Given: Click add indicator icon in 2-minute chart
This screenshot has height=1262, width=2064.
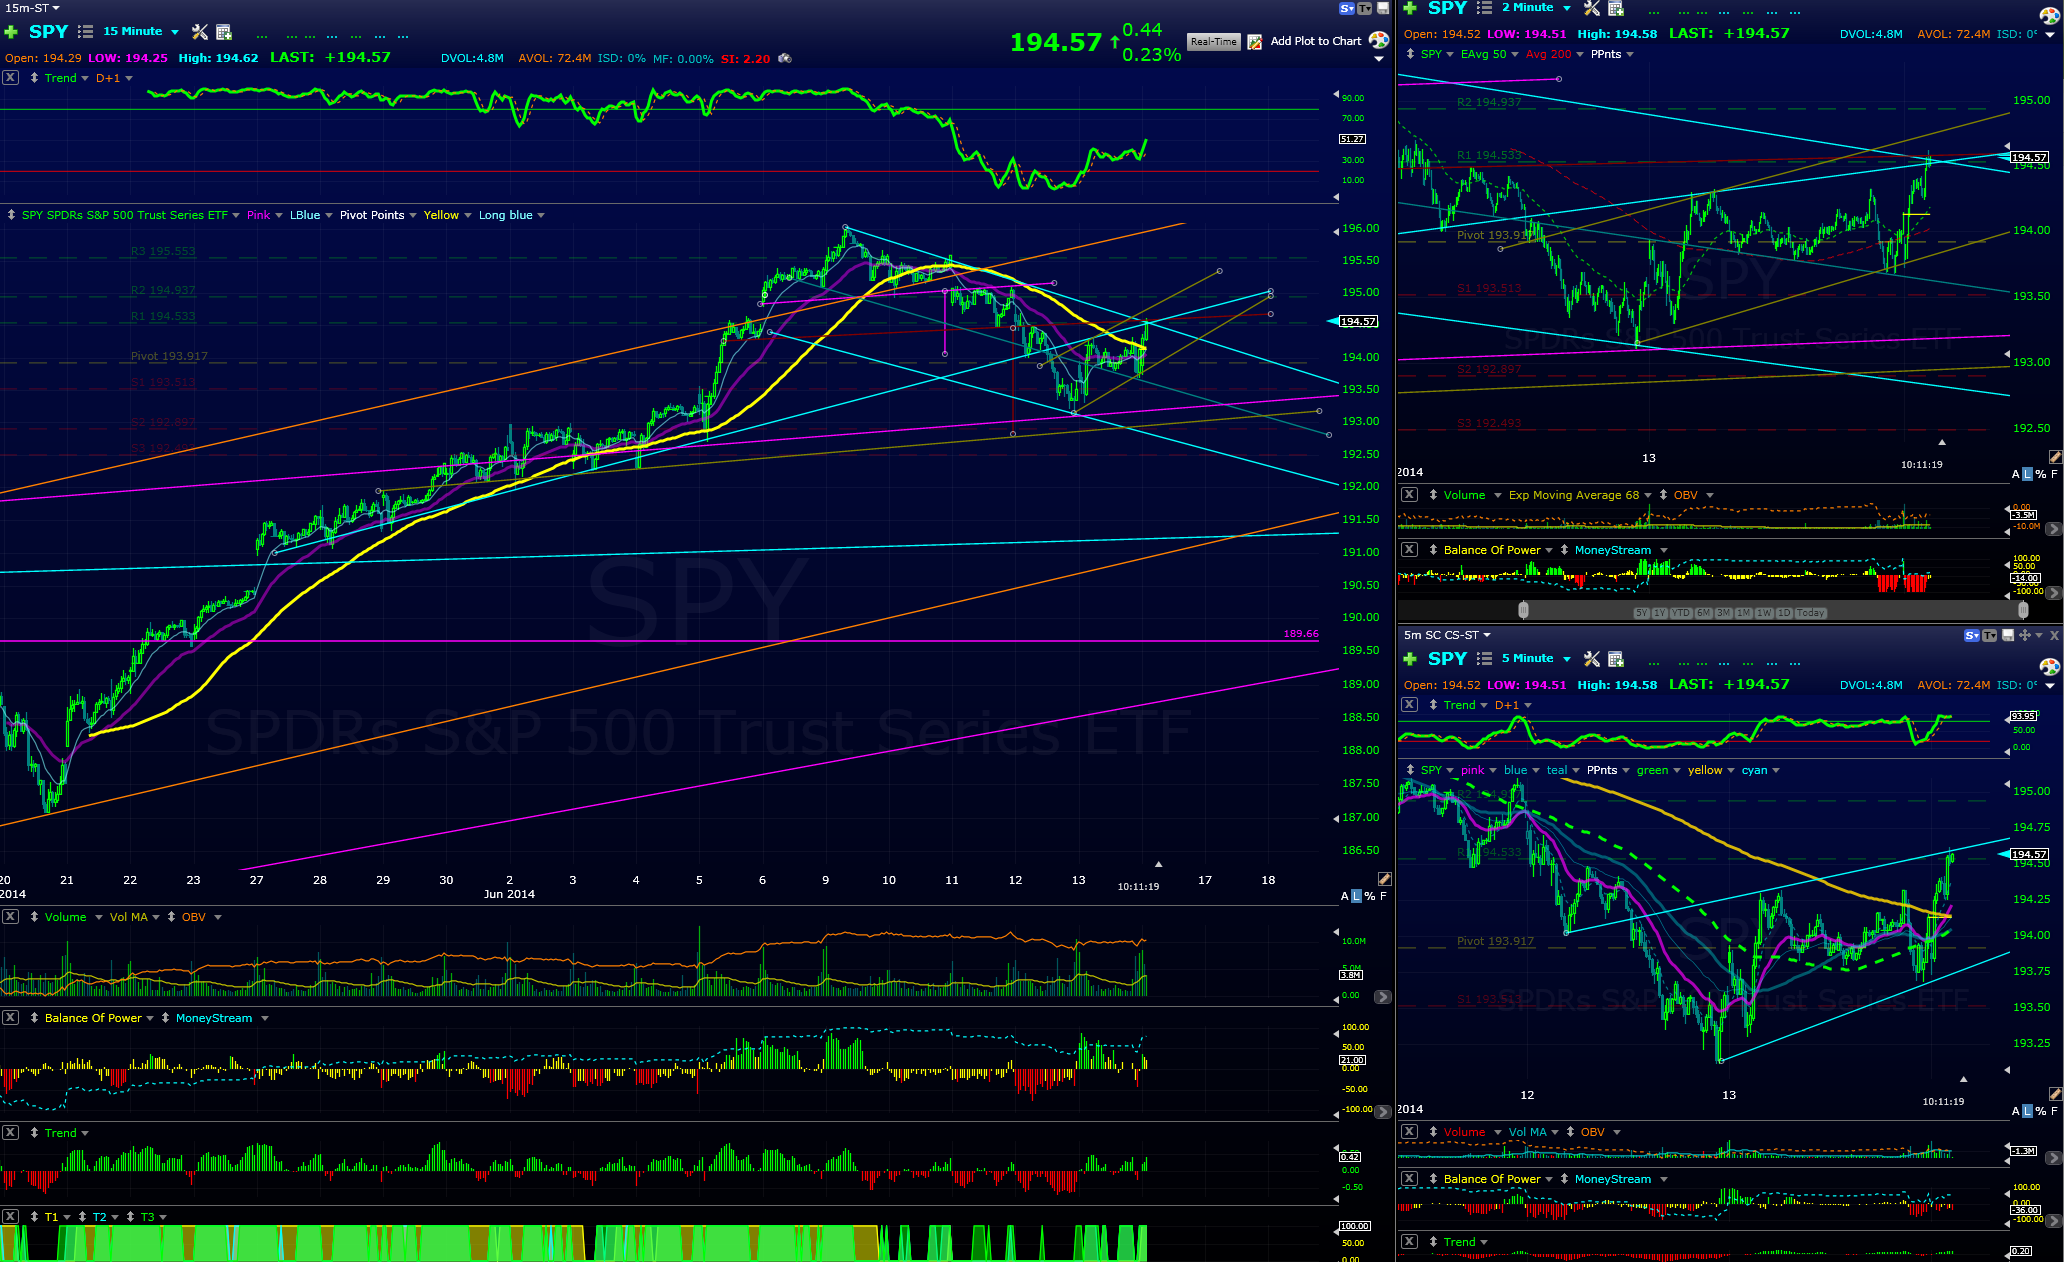Looking at the screenshot, I should coord(1616,8).
